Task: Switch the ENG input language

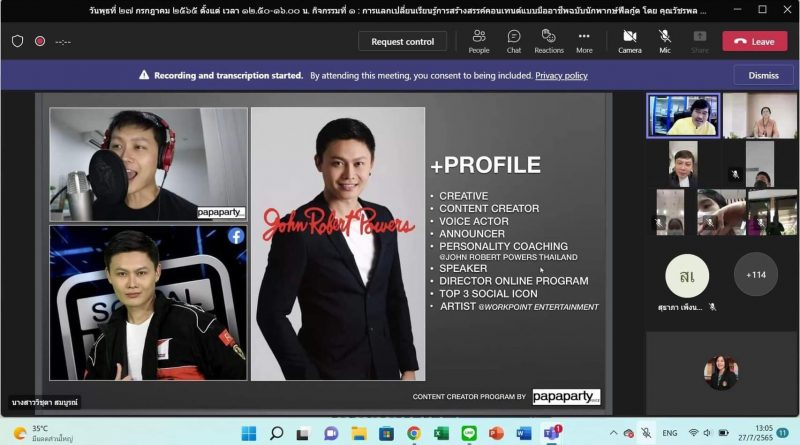Action: tap(669, 433)
